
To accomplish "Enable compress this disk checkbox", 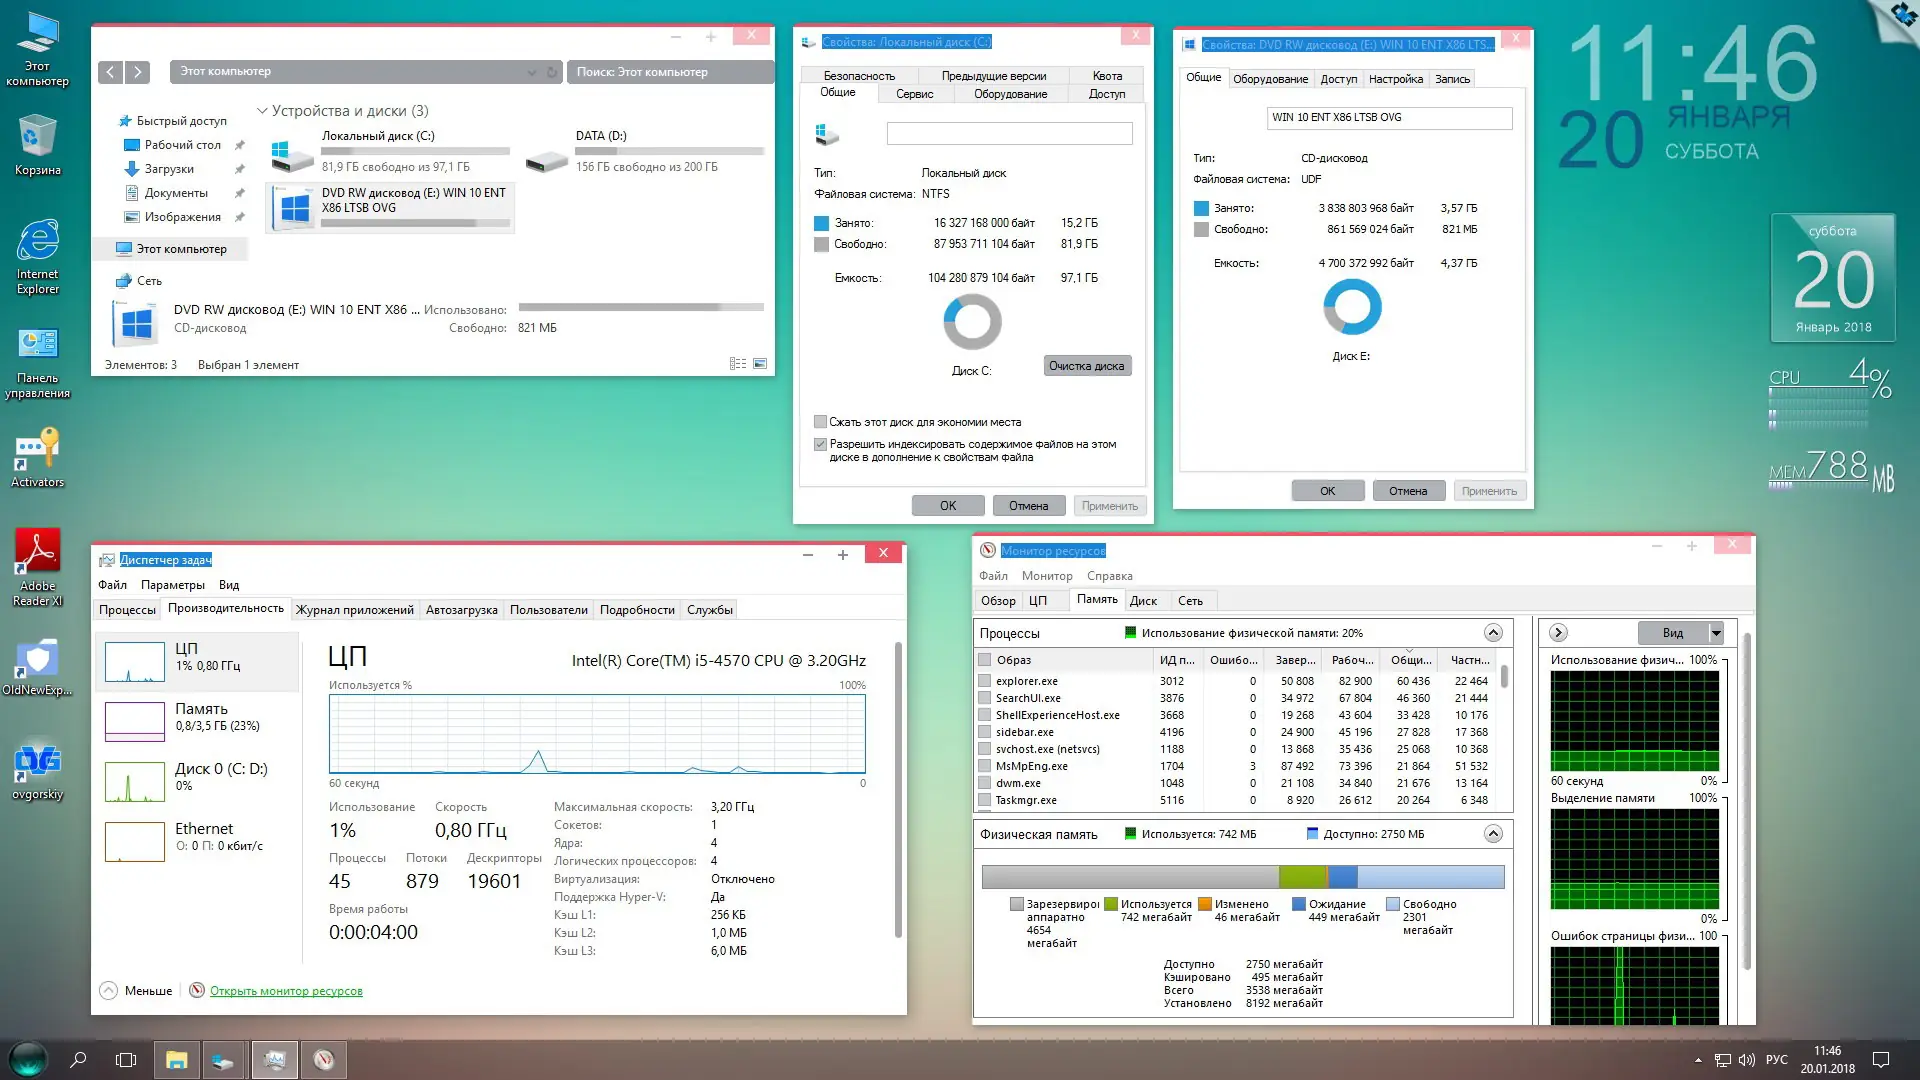I will pyautogui.click(x=820, y=422).
